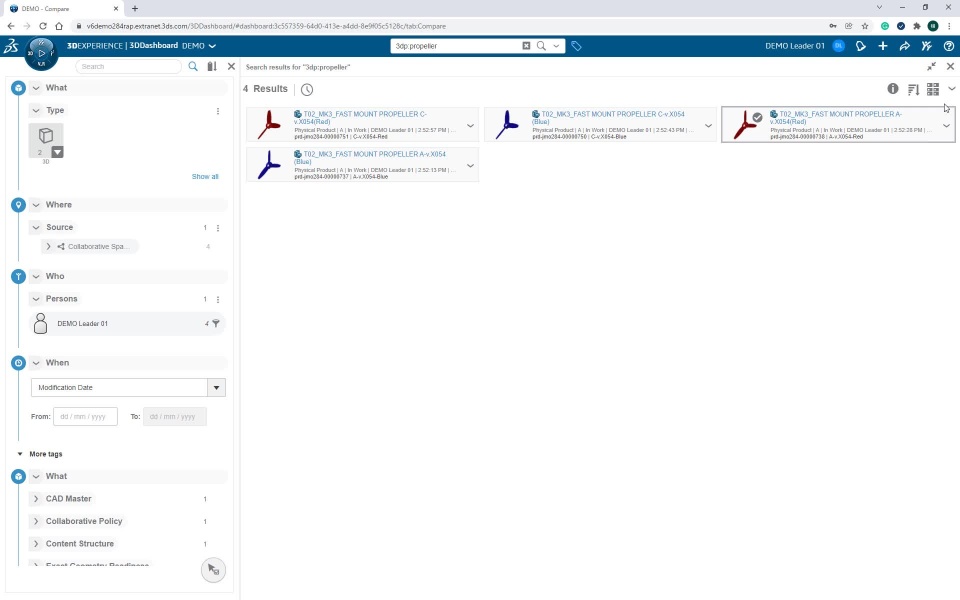This screenshot has width=960, height=600.
Task: Click the tags icon next to the top search
Action: click(x=576, y=46)
